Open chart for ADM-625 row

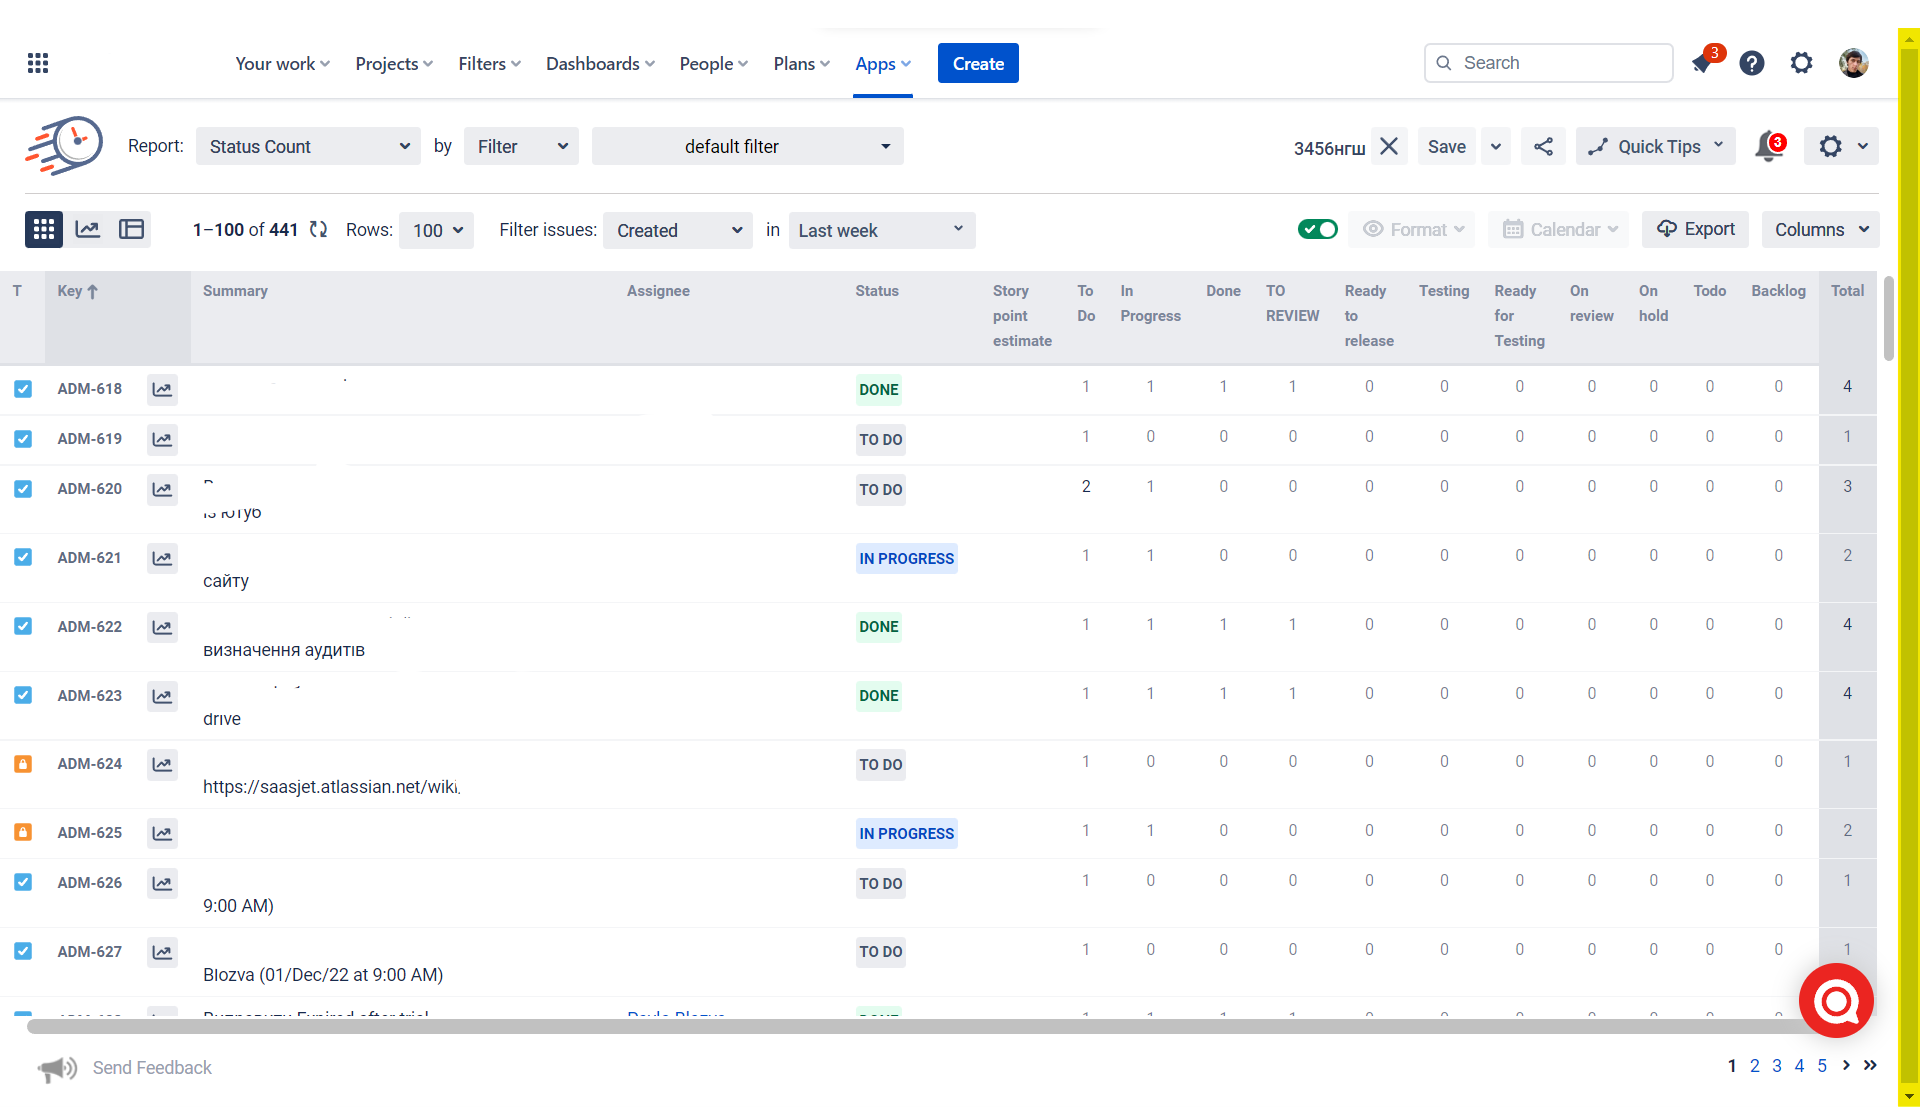point(162,832)
